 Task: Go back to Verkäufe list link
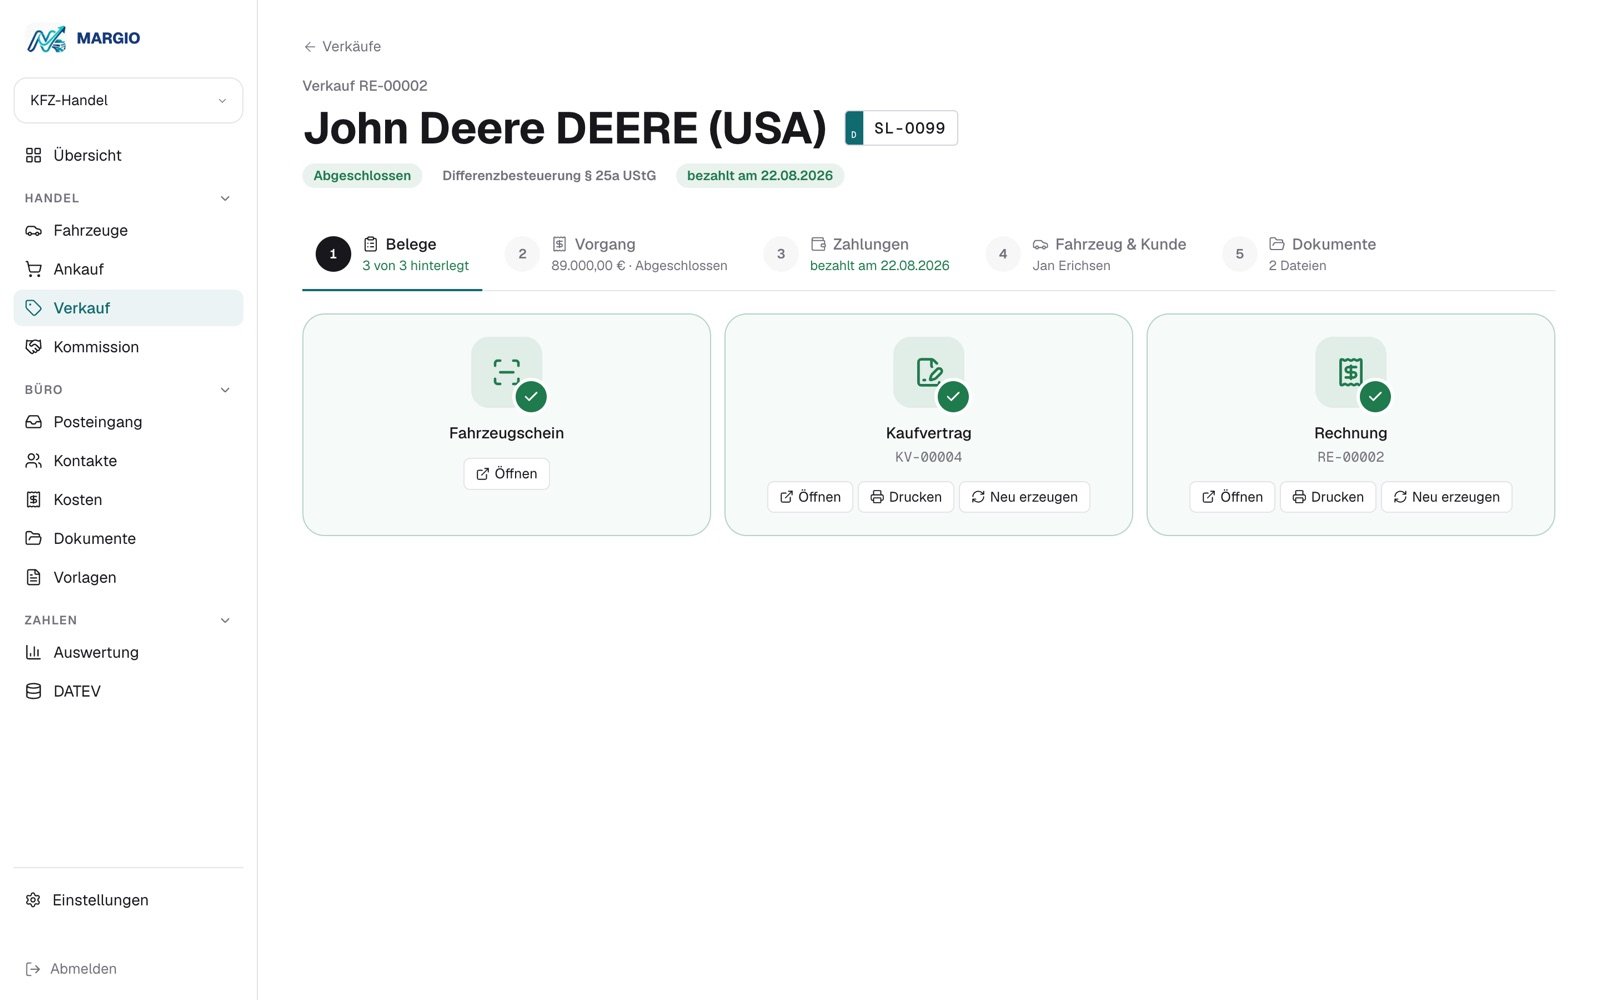click(x=342, y=47)
